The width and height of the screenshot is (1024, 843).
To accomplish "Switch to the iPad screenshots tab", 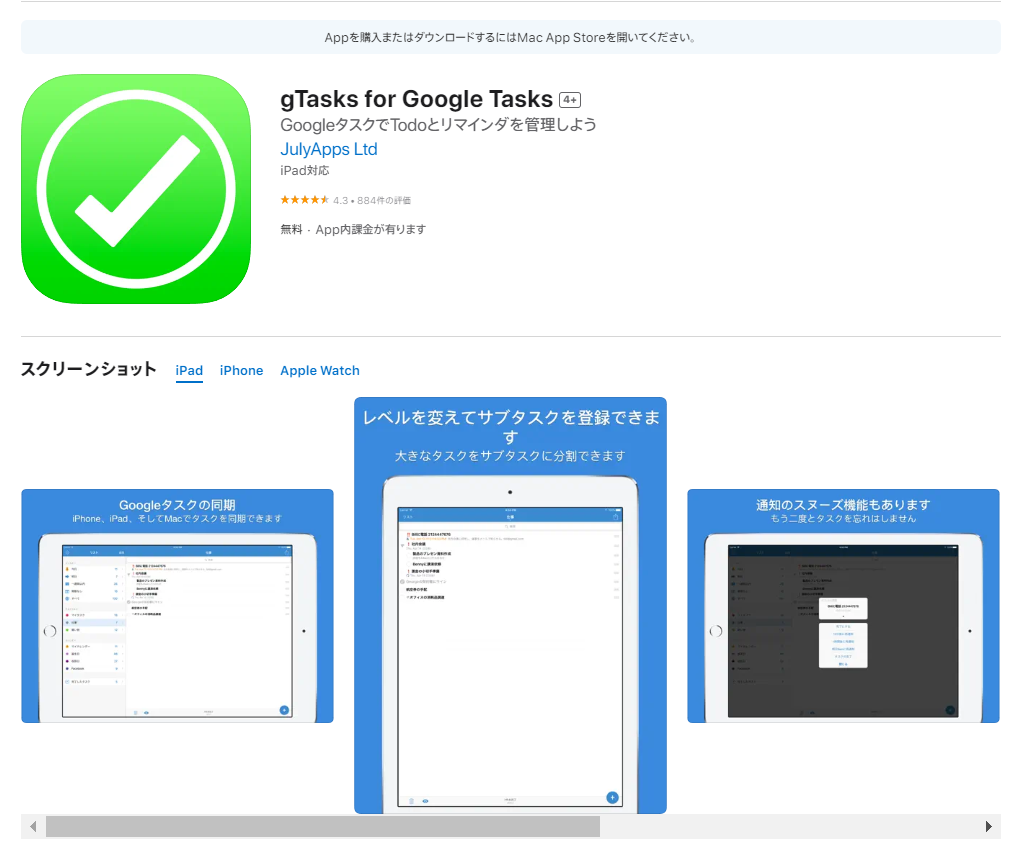I will point(189,371).
